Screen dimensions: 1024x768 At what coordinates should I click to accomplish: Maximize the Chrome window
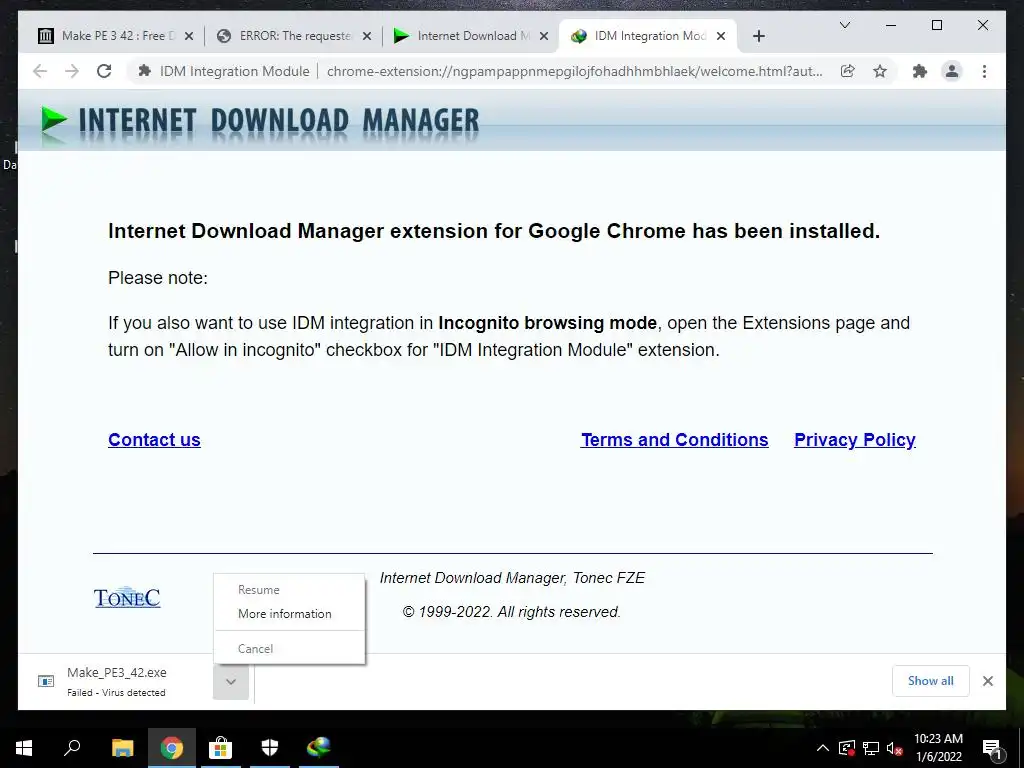(x=936, y=25)
